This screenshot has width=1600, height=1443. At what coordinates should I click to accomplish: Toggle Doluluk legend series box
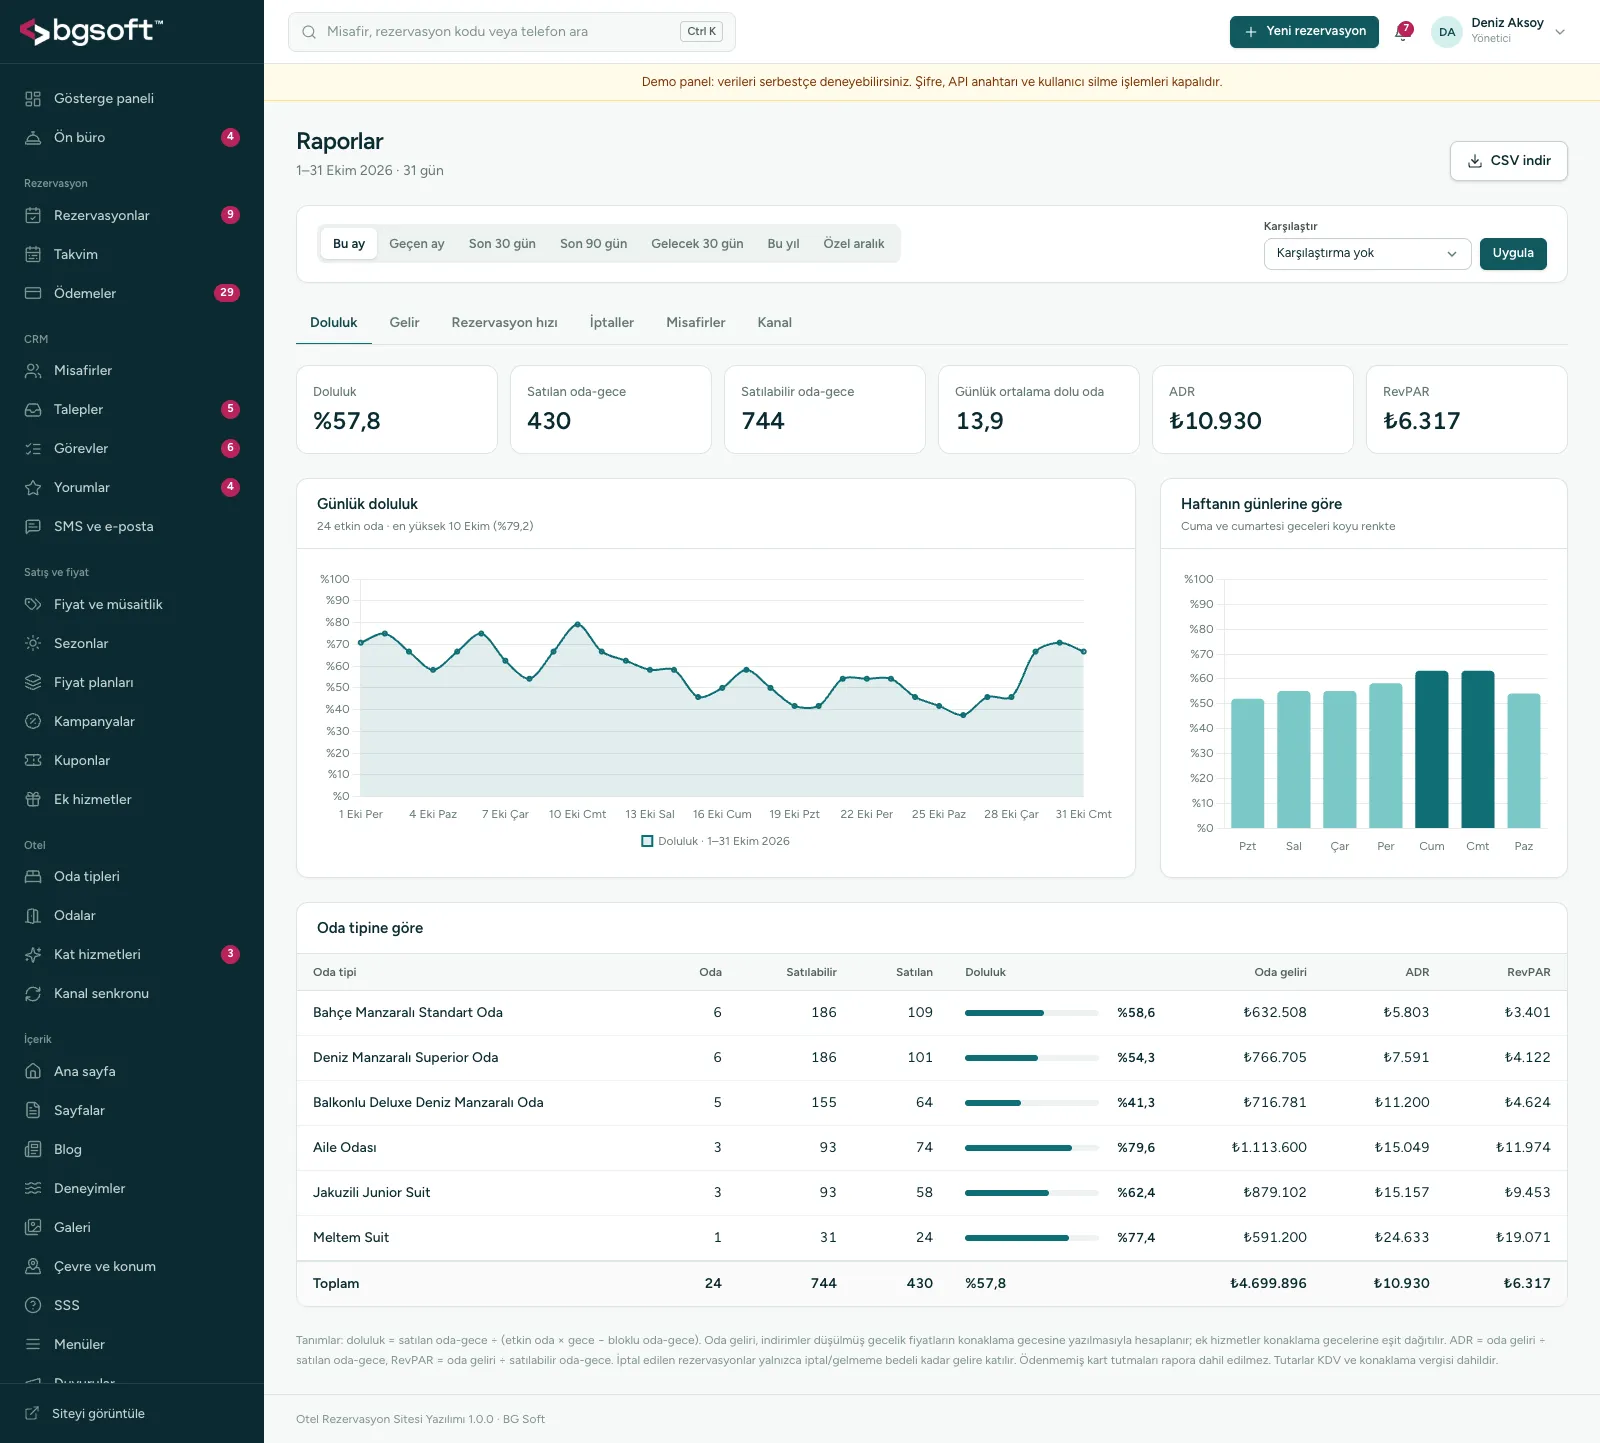[x=647, y=841]
